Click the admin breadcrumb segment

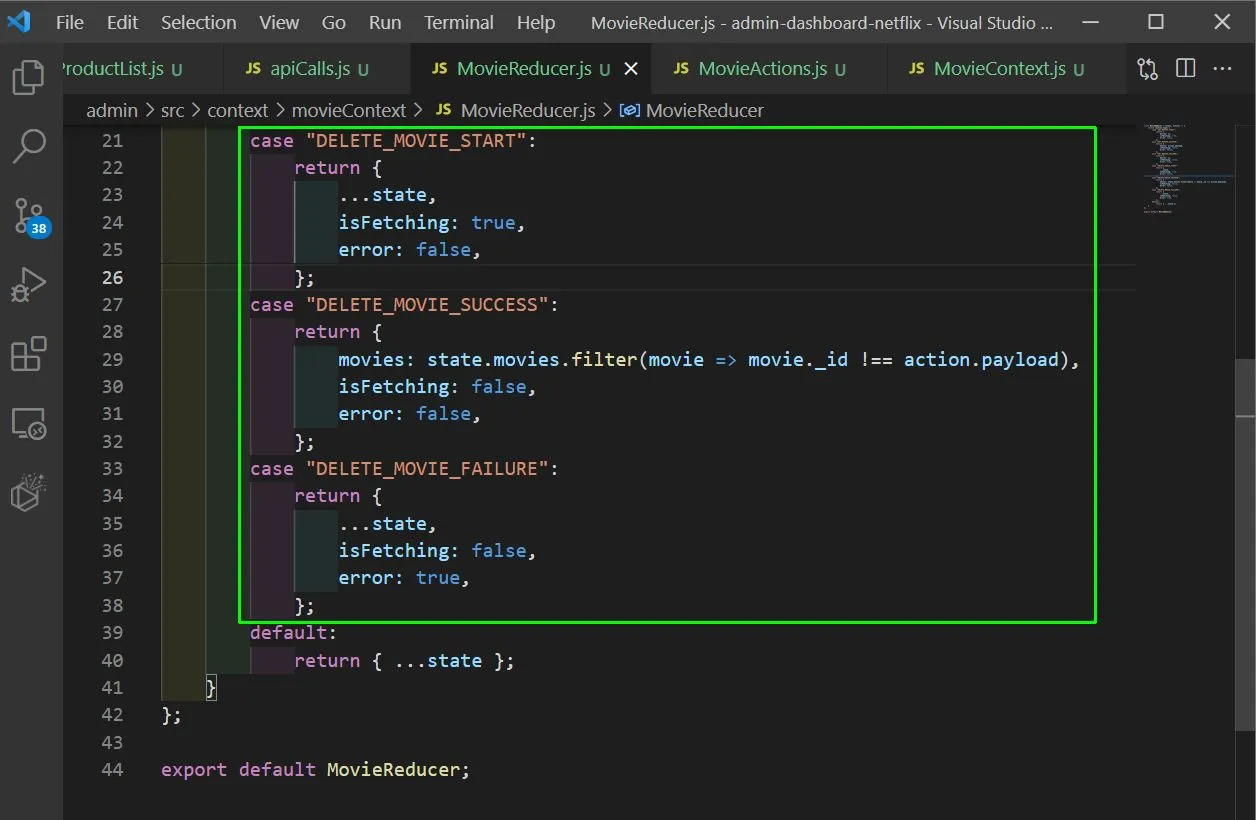[112, 110]
